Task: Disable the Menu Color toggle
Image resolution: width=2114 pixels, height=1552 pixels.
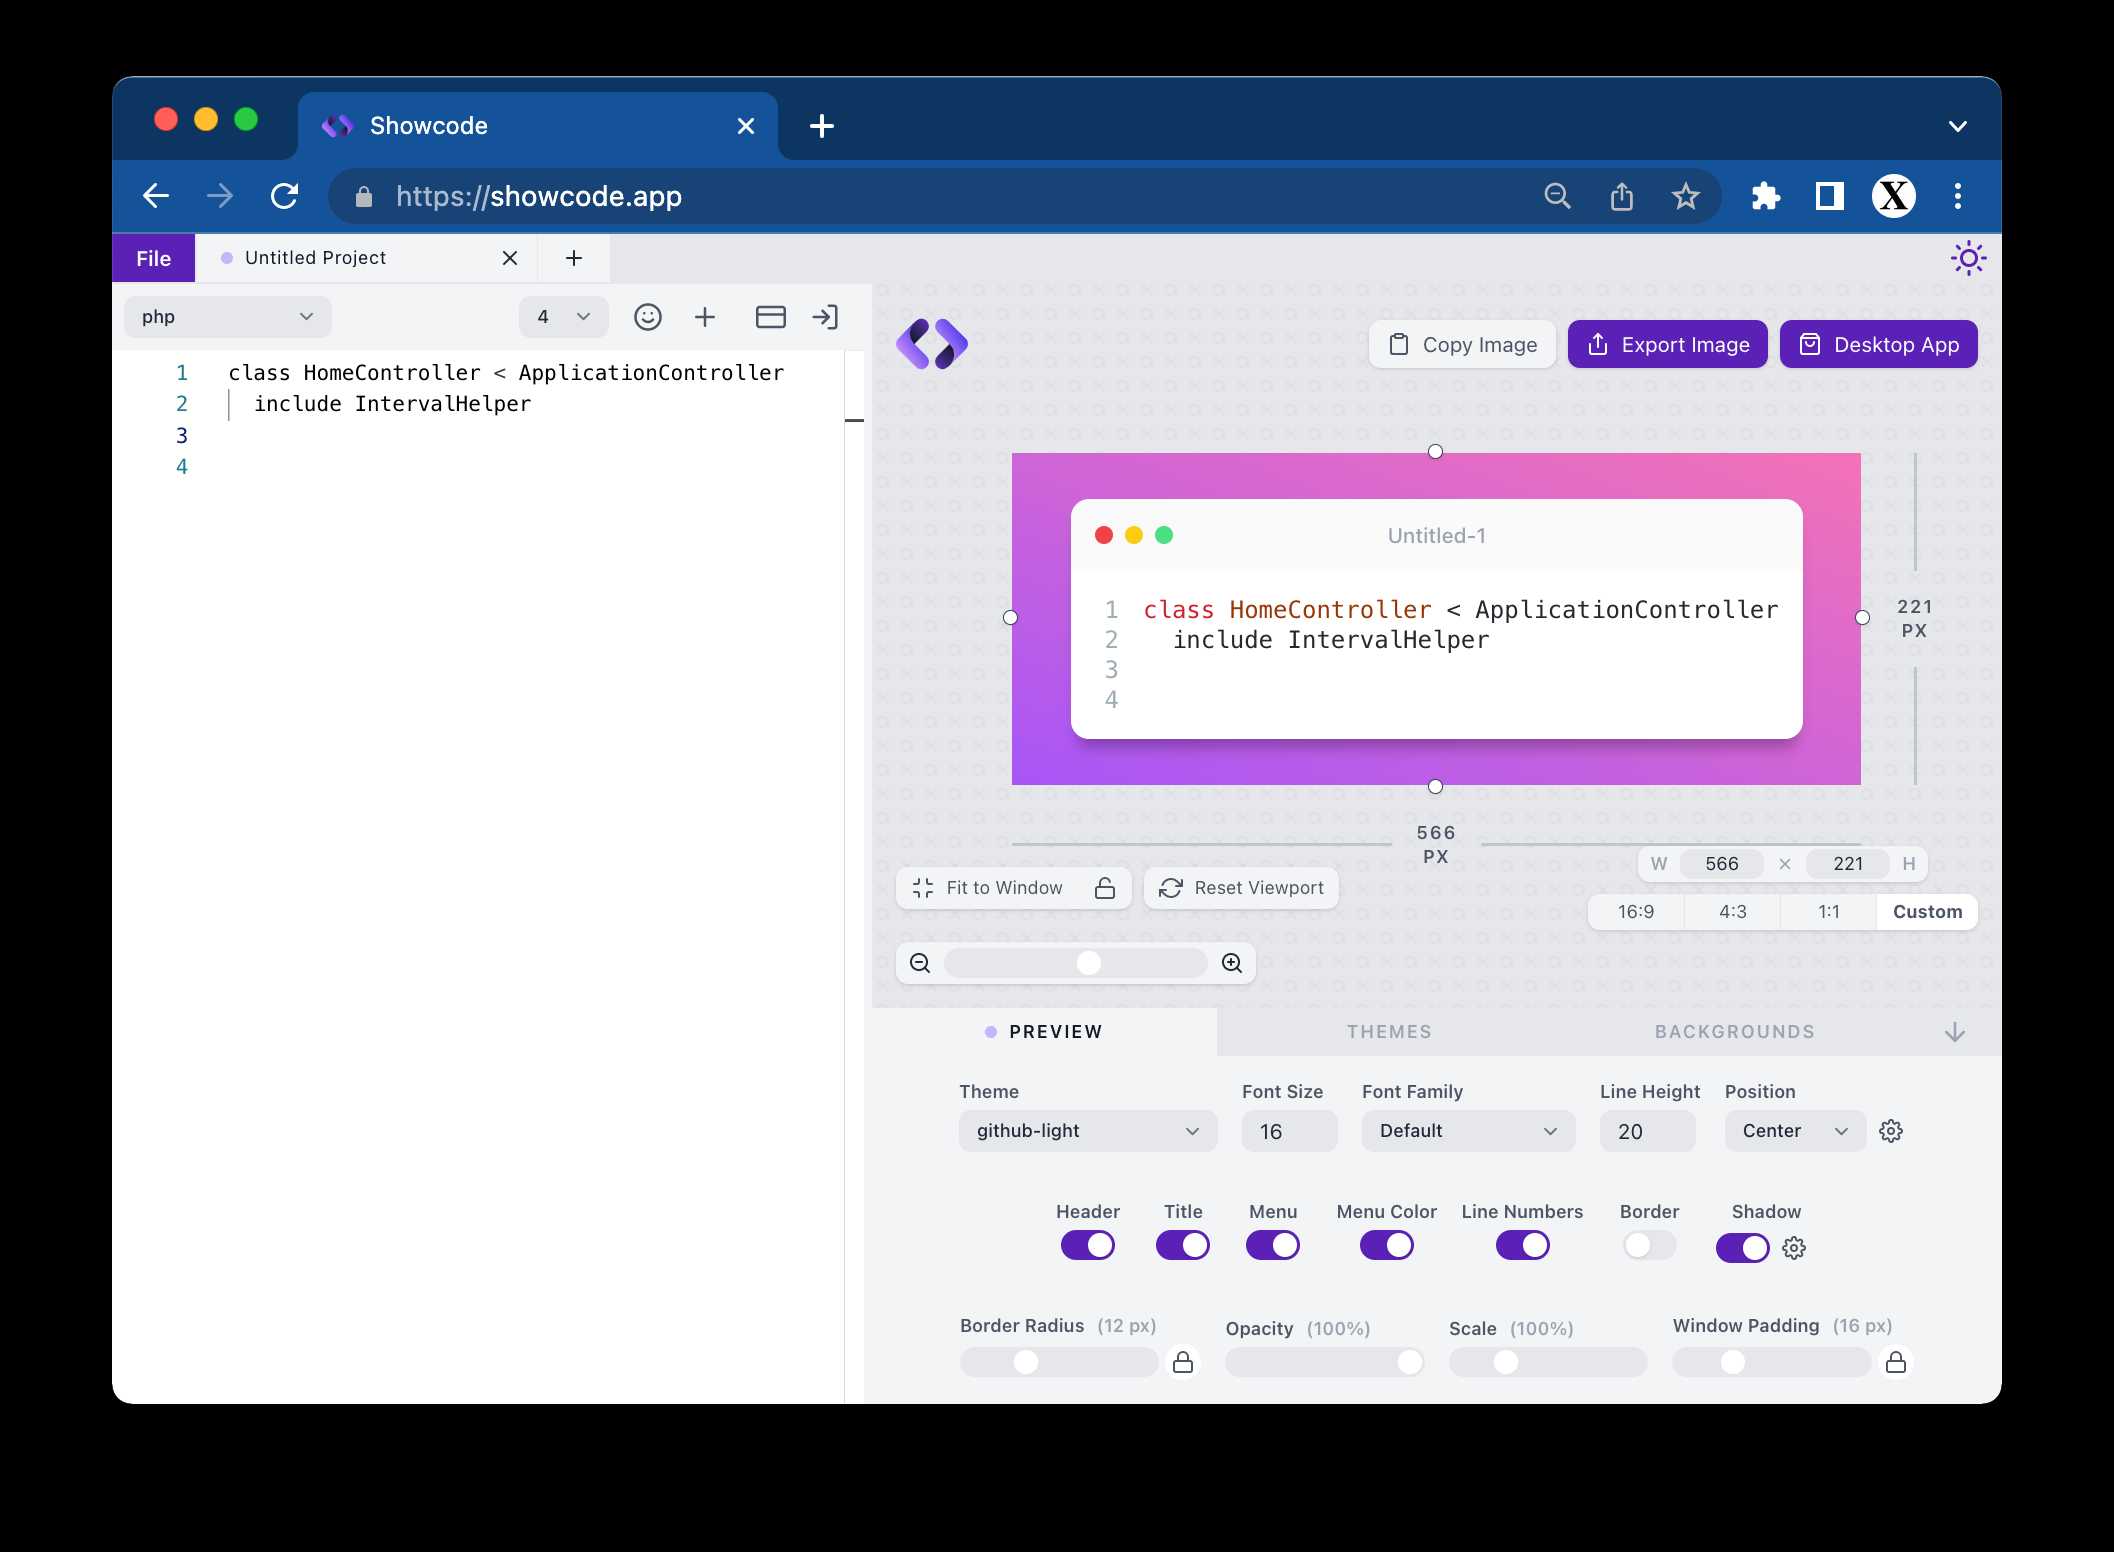Action: point(1386,1245)
